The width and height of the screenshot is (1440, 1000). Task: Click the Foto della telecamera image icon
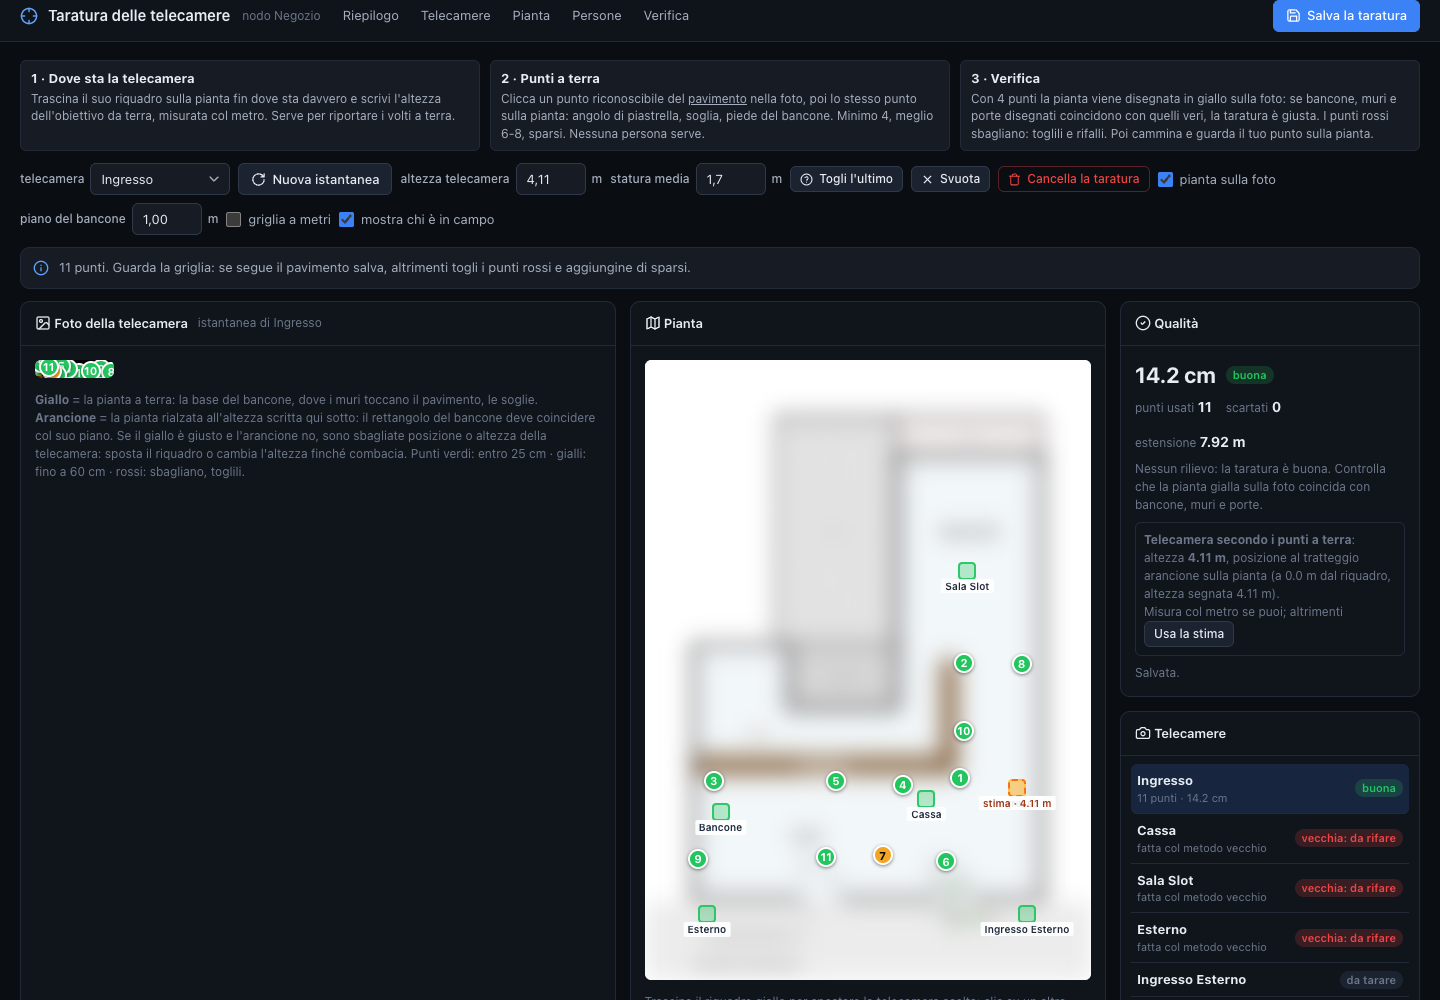coord(43,323)
